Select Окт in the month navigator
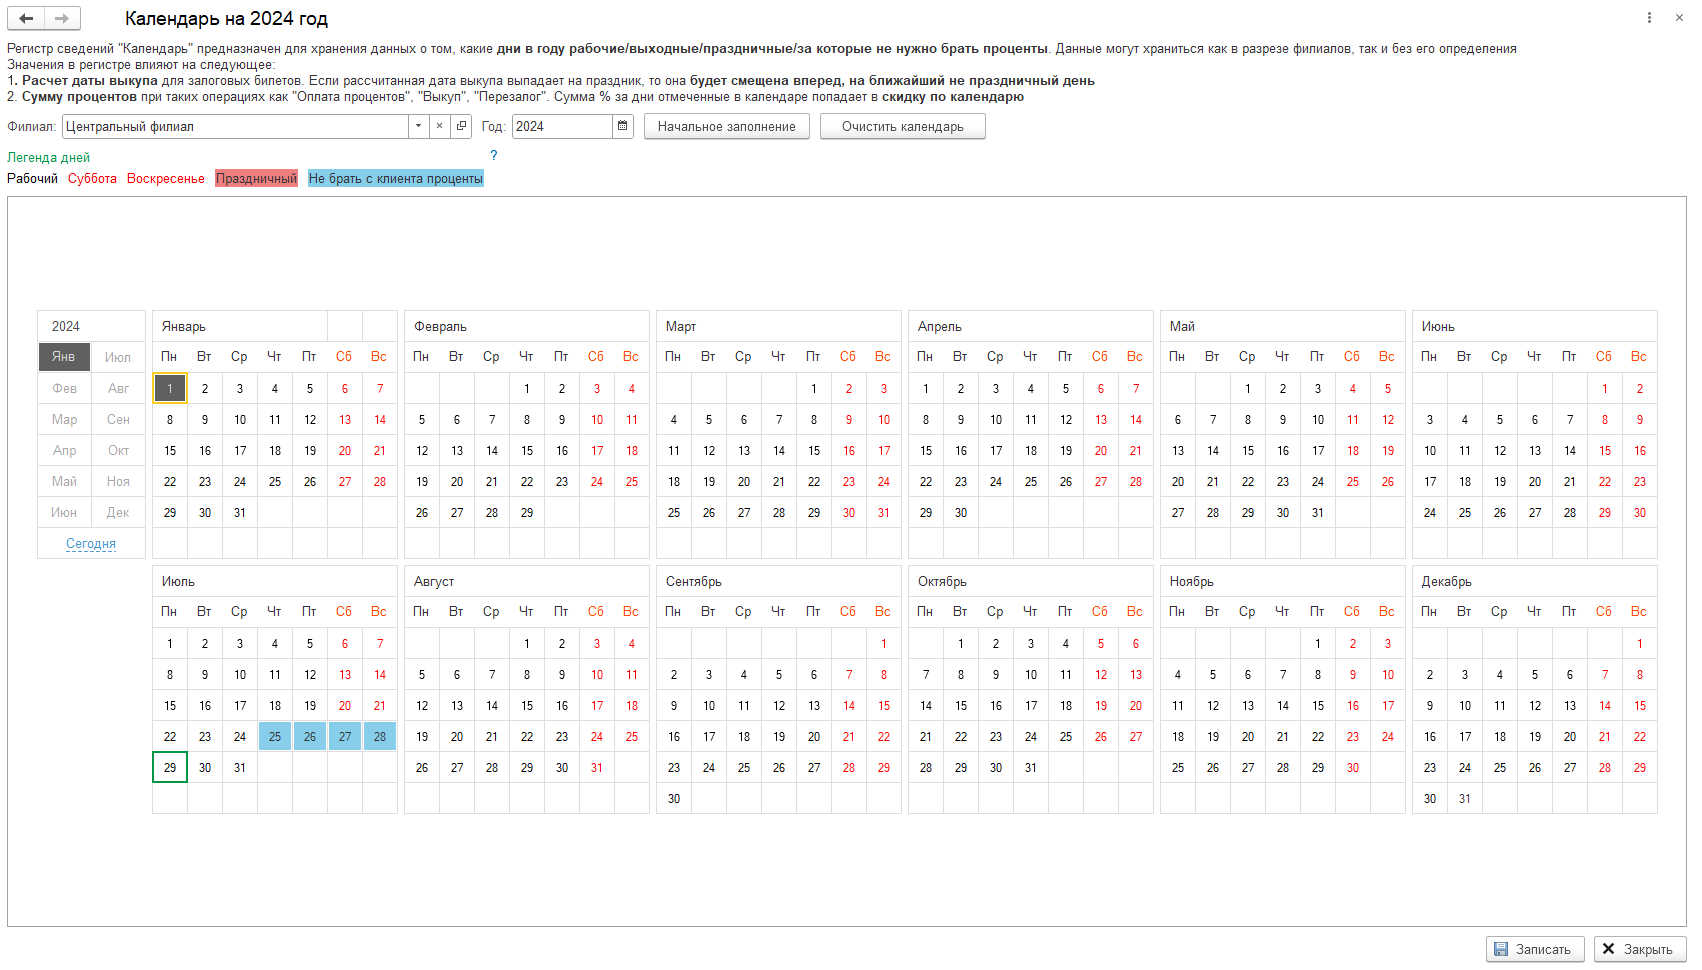This screenshot has height=970, width=1702. click(x=118, y=450)
